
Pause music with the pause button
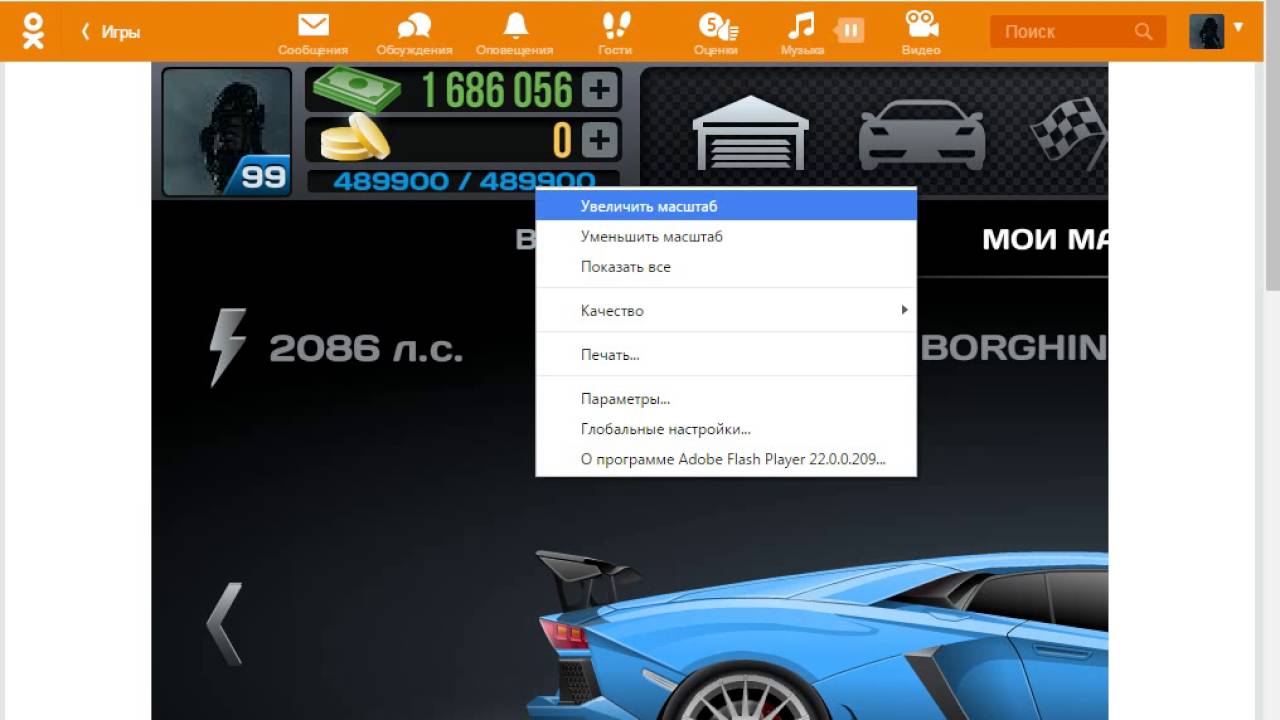[x=849, y=31]
